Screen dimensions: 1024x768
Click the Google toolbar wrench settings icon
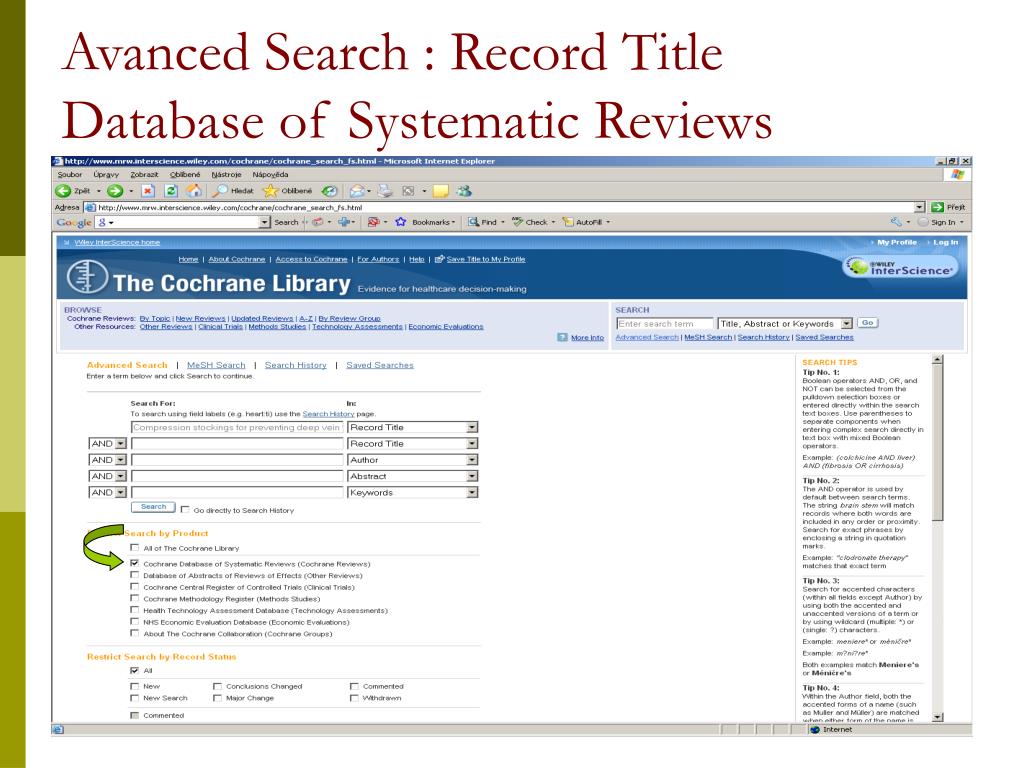[x=896, y=222]
